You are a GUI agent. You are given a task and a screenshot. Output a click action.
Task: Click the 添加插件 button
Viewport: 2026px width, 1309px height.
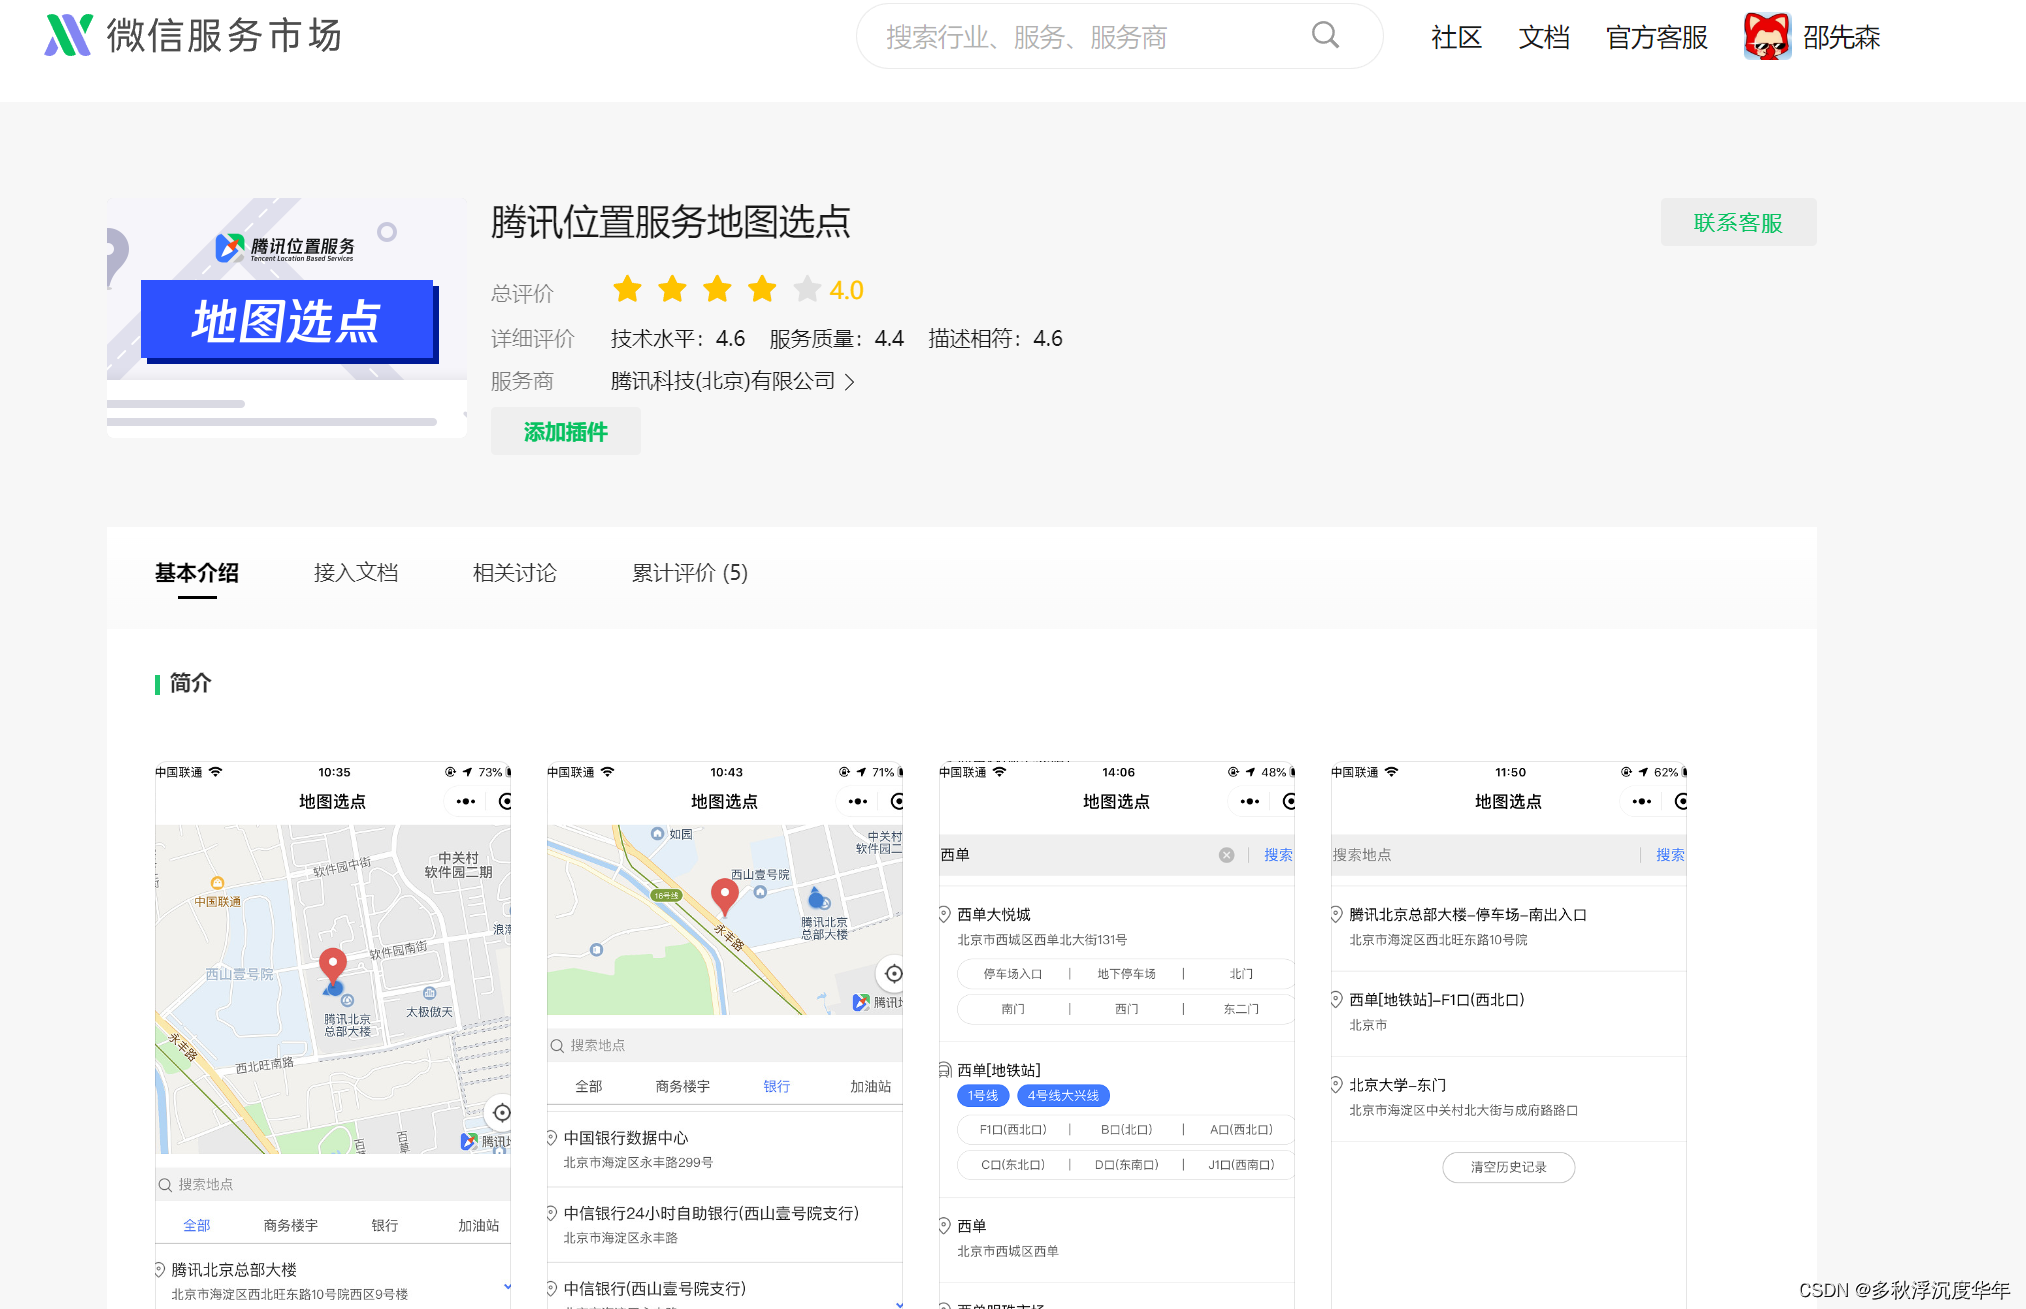click(565, 432)
